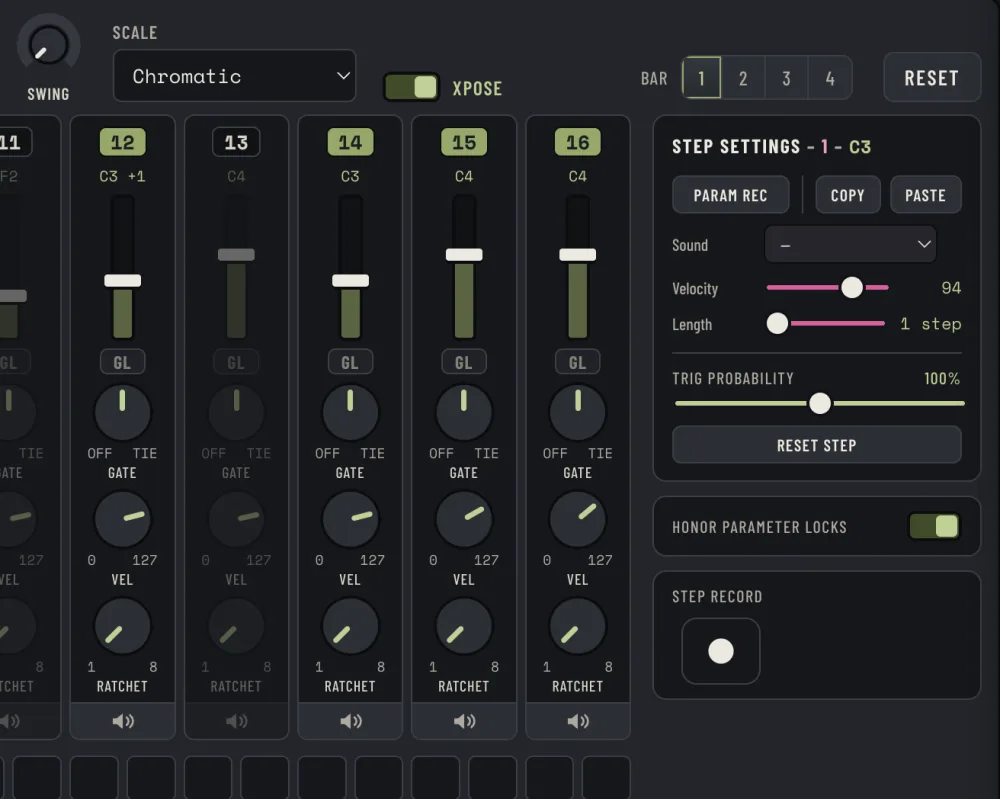The height and width of the screenshot is (799, 1000).
Task: Click the Velocity value 94
Action: (951, 288)
